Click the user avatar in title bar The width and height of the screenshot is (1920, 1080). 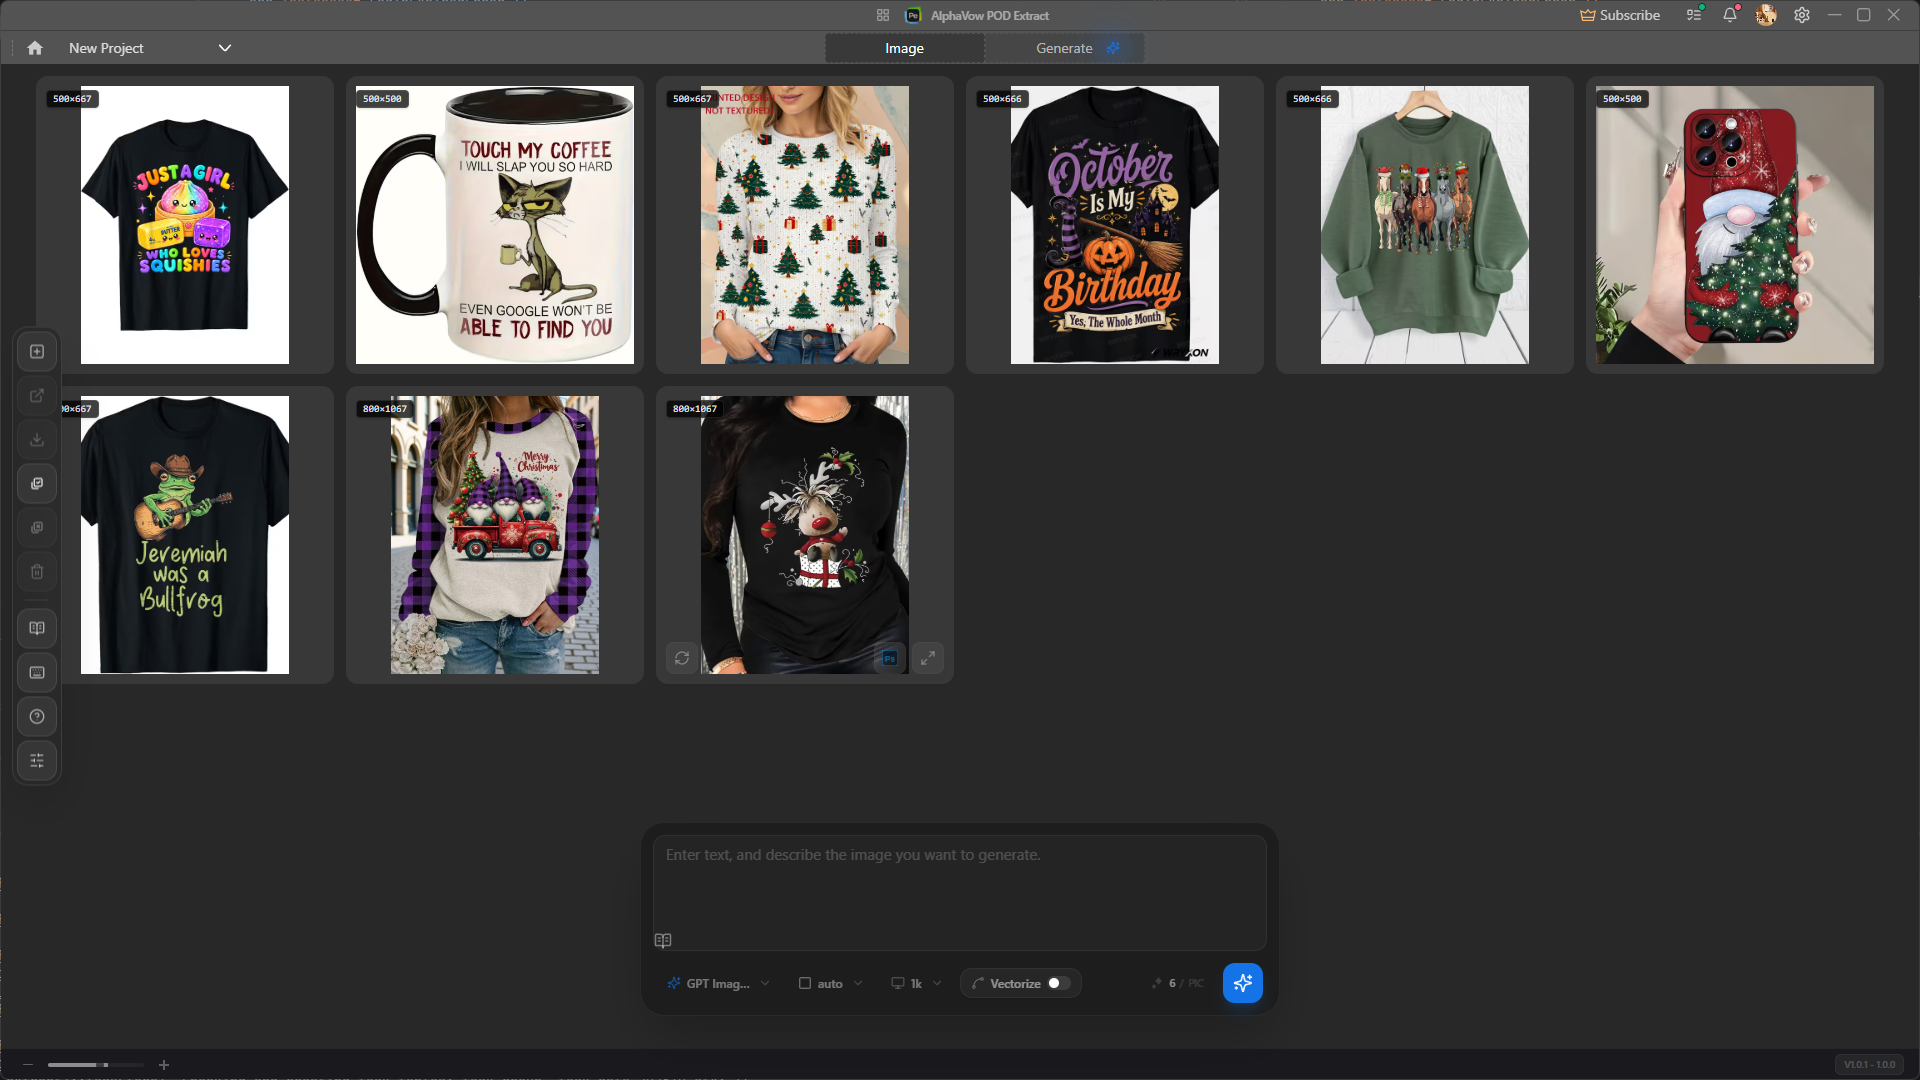pyautogui.click(x=1766, y=15)
